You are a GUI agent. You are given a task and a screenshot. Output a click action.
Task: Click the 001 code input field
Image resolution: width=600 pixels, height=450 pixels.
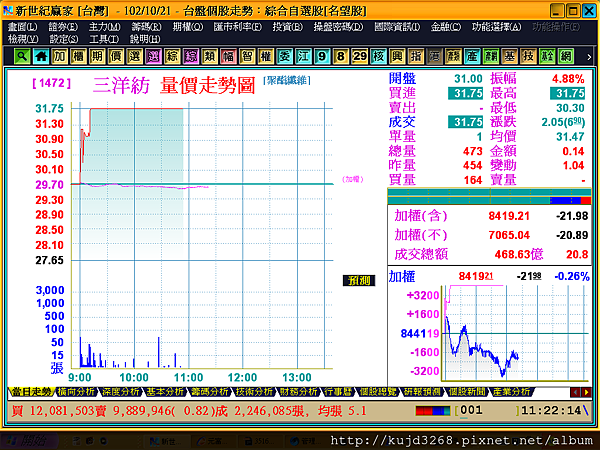[487, 411]
